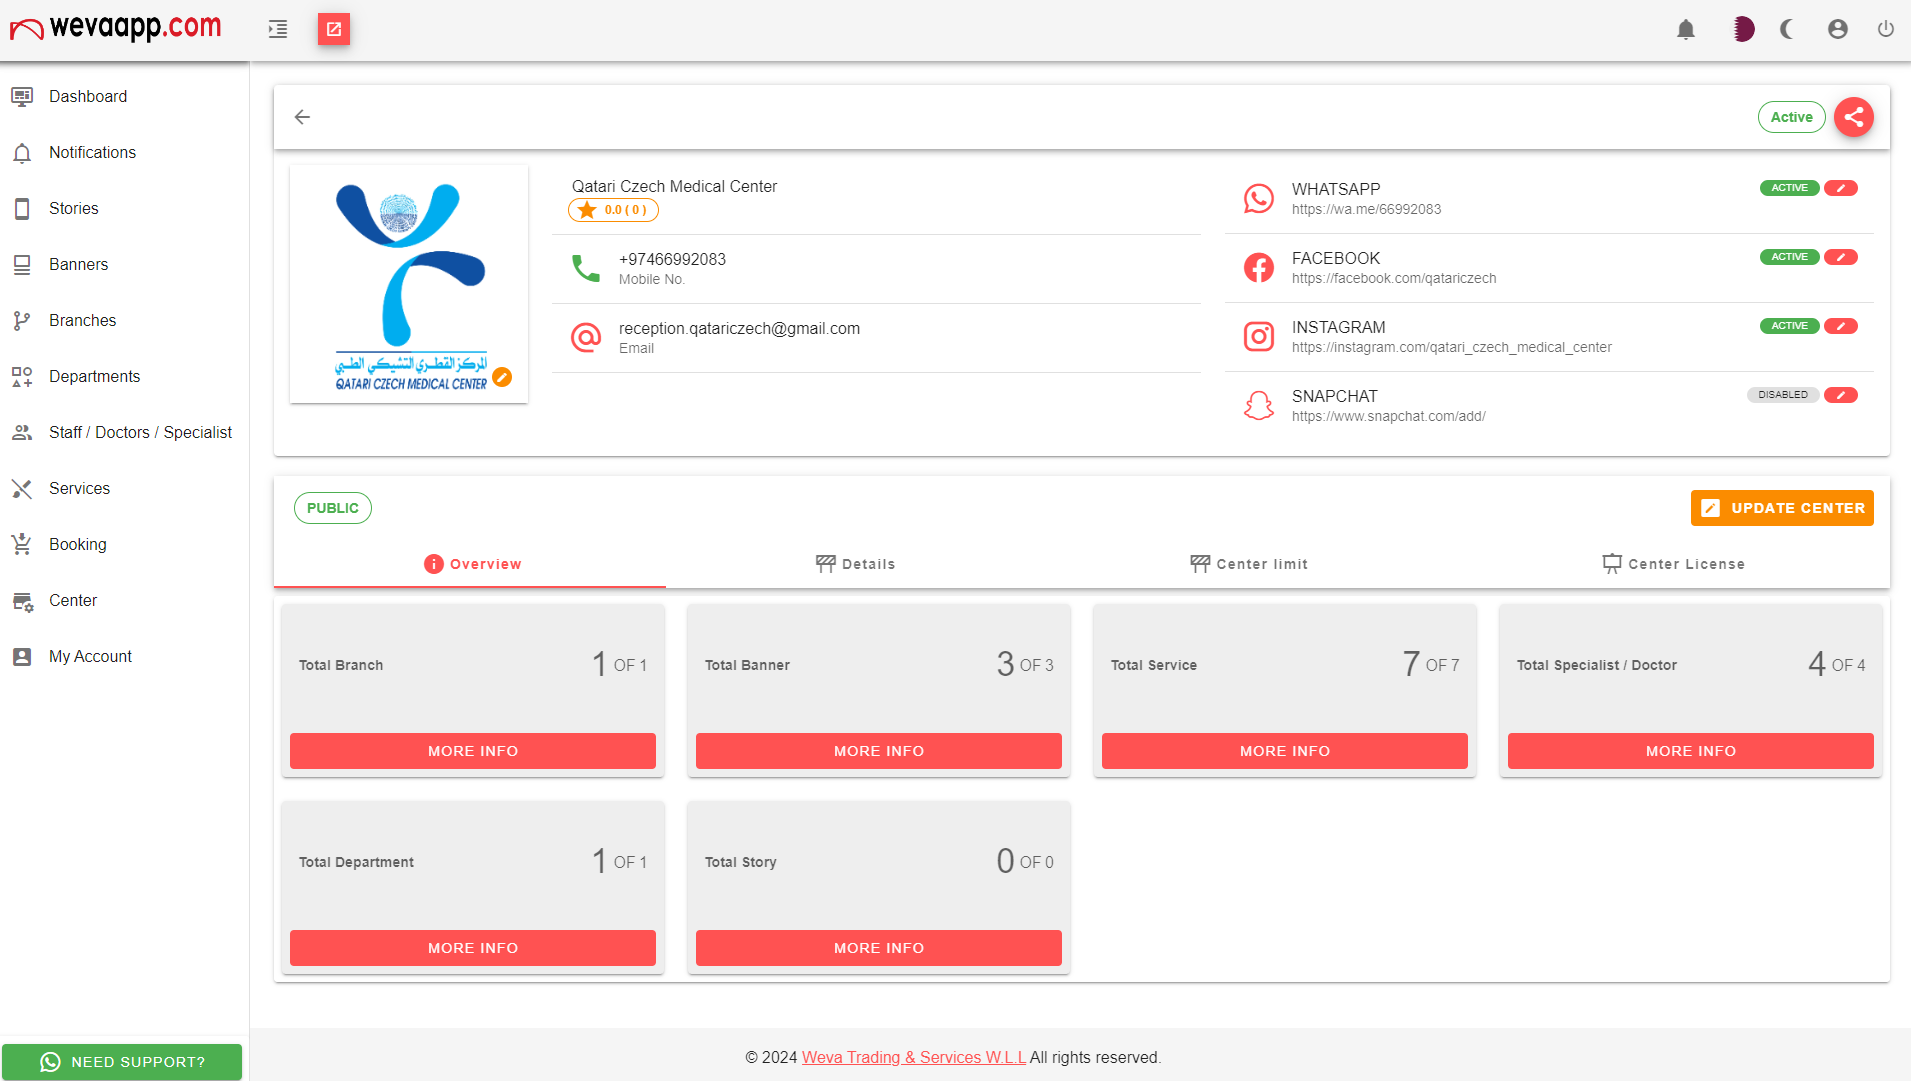The image size is (1911, 1081).
Task: Click the https://wa.me/66992083 URL text
Action: pyautogui.click(x=1366, y=209)
